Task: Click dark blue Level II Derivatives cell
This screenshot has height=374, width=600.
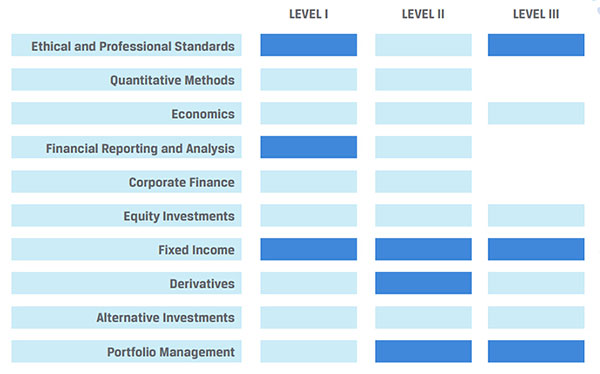Action: click(423, 283)
